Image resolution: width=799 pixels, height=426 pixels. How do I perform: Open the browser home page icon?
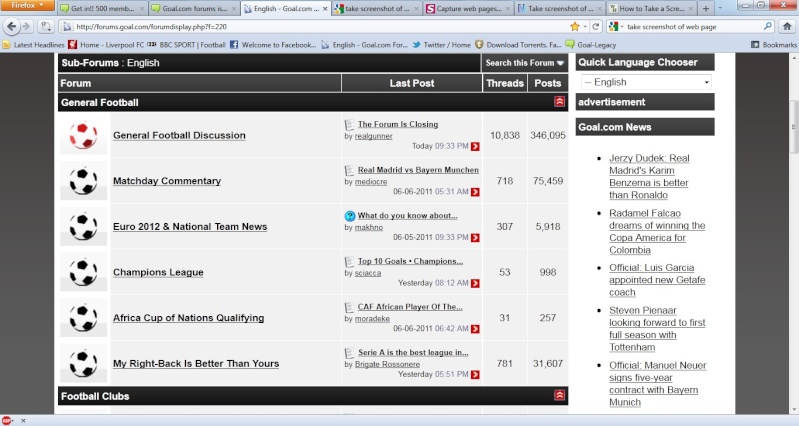(787, 26)
